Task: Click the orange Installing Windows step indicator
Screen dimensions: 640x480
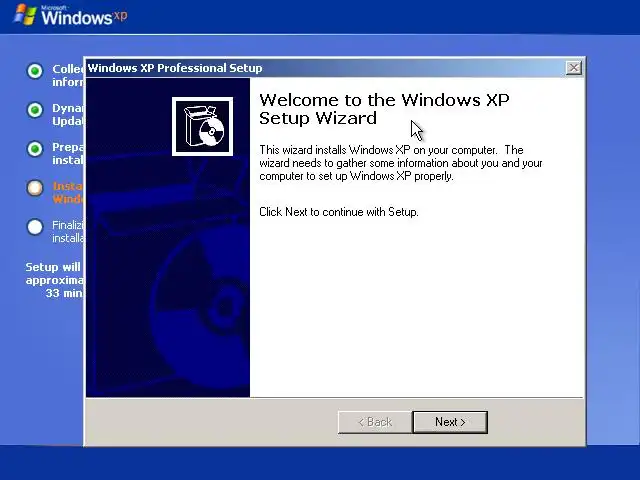Action: coord(35,188)
